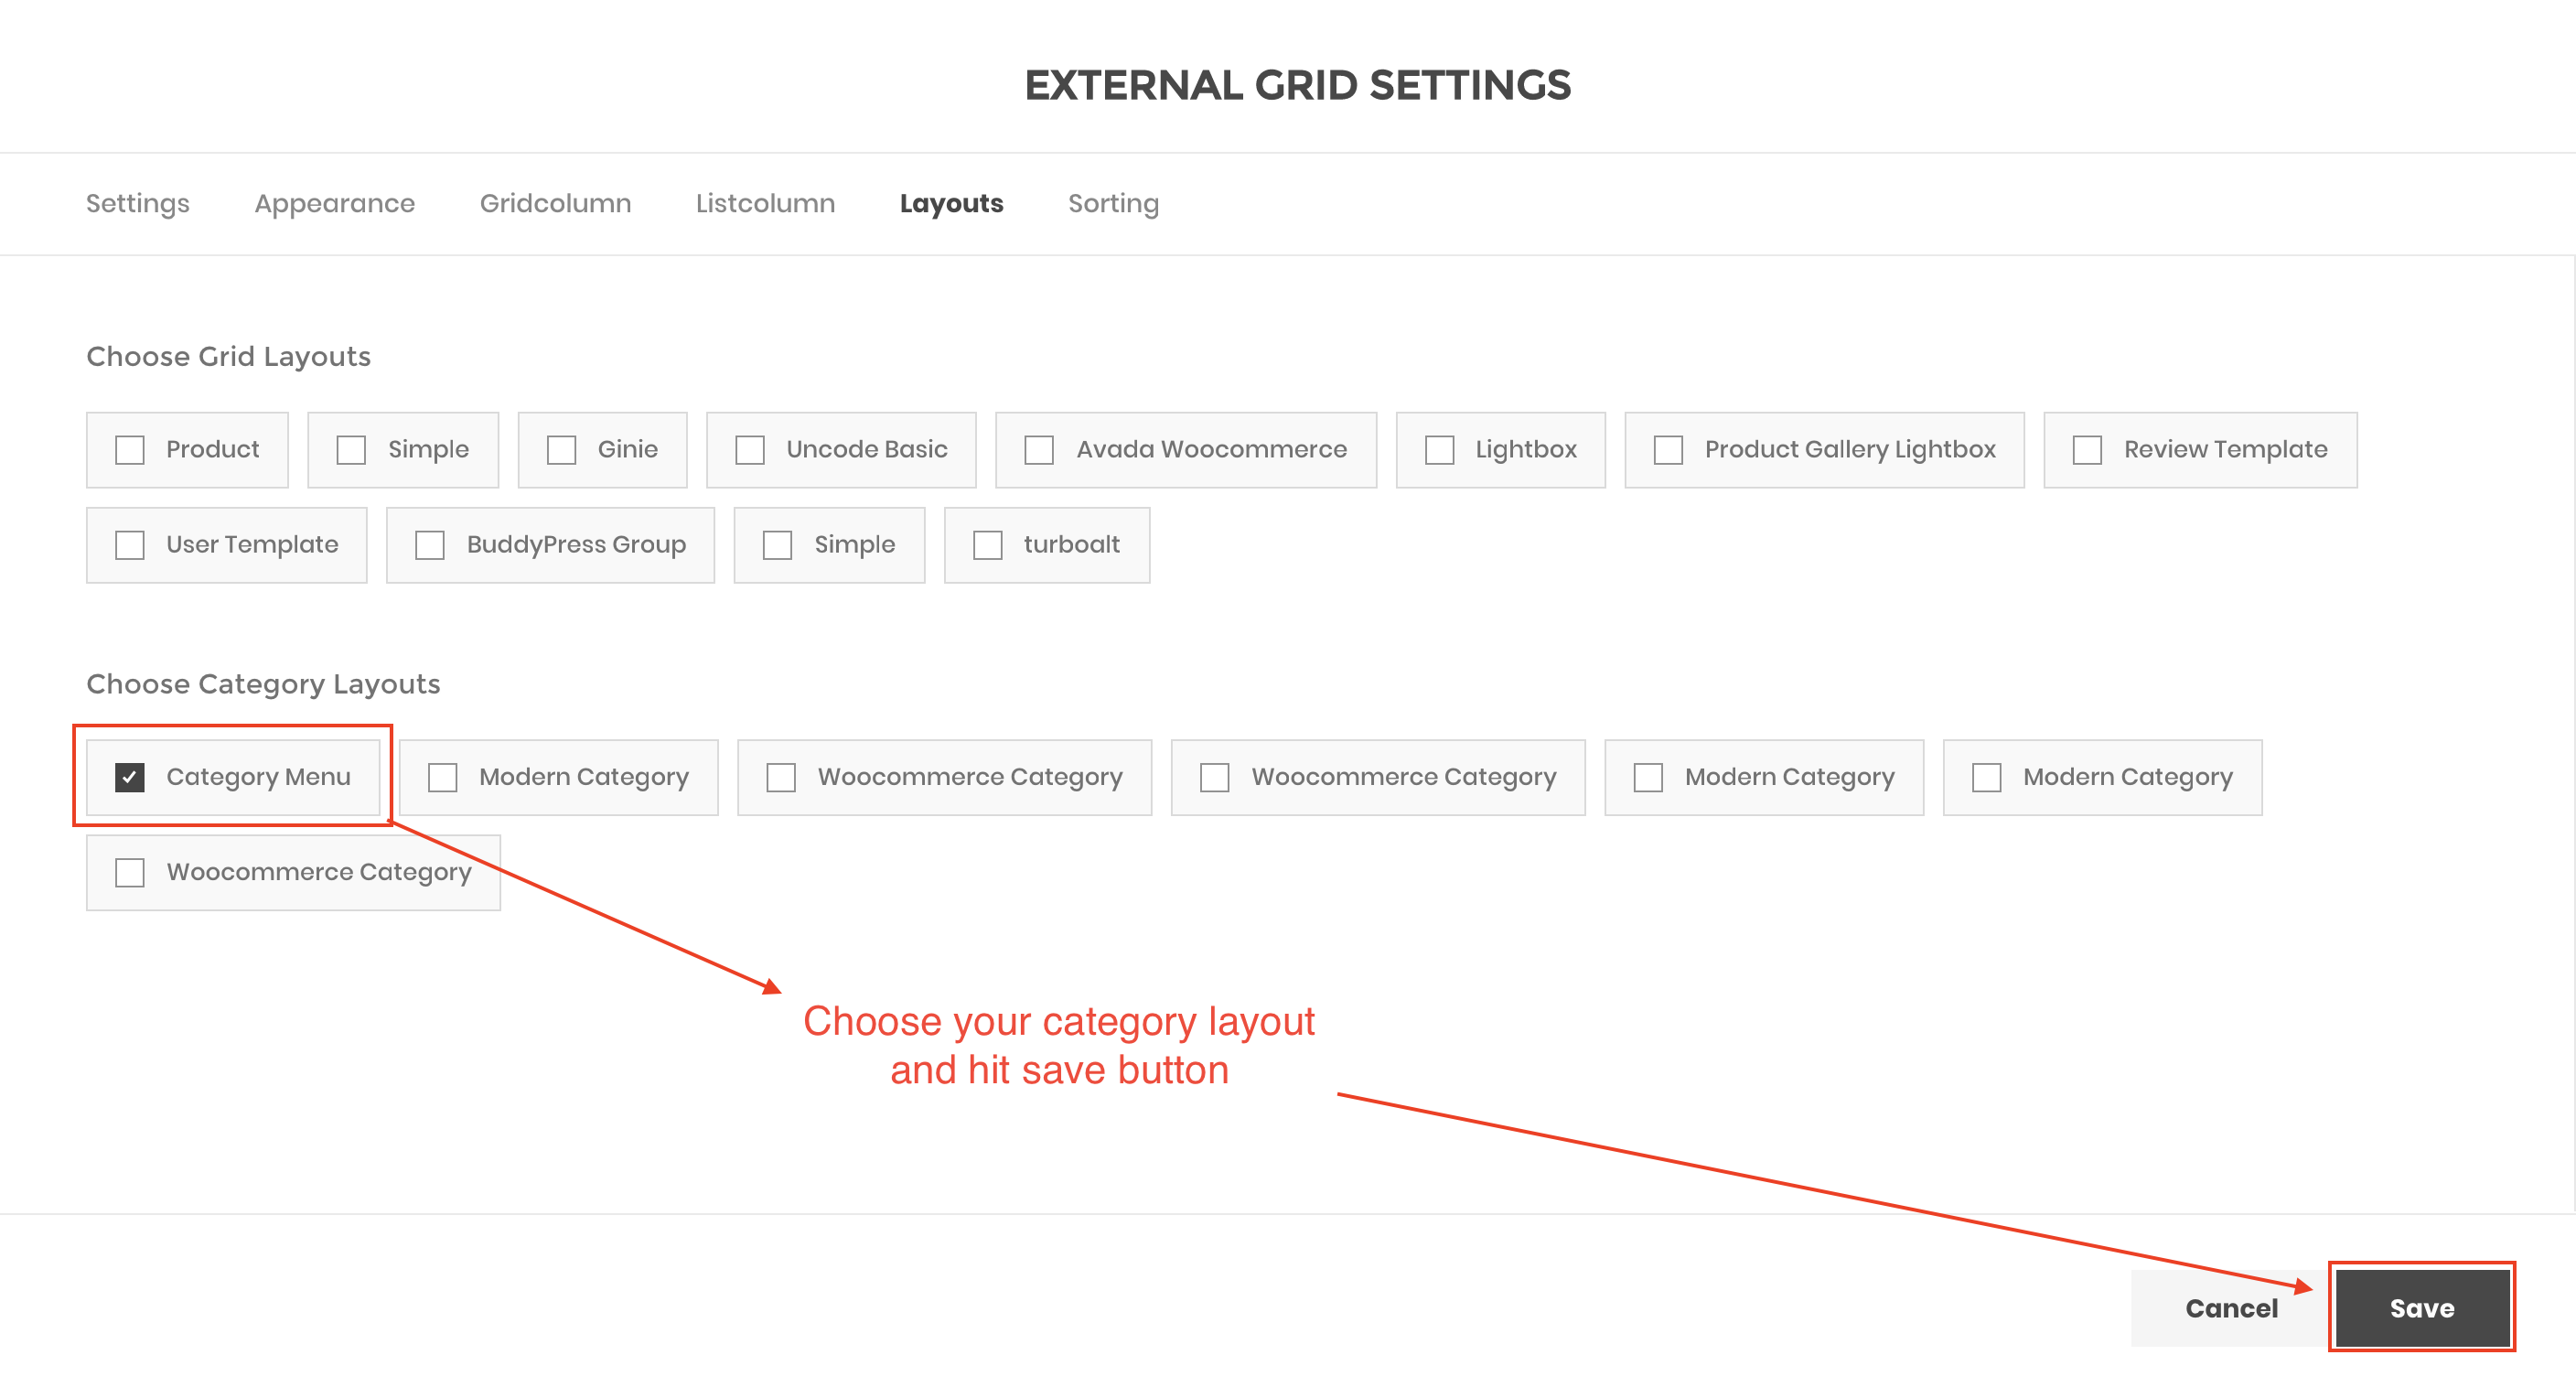
Task: Enable the Review Template layout
Action: click(x=2087, y=450)
